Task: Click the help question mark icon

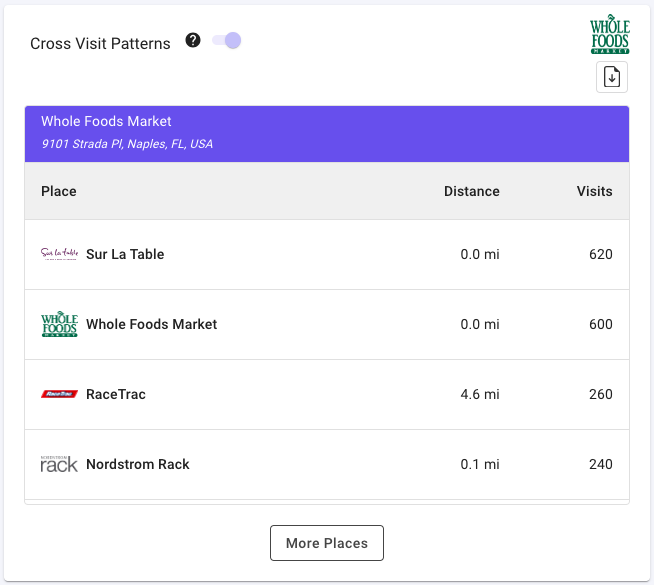Action: click(x=193, y=41)
